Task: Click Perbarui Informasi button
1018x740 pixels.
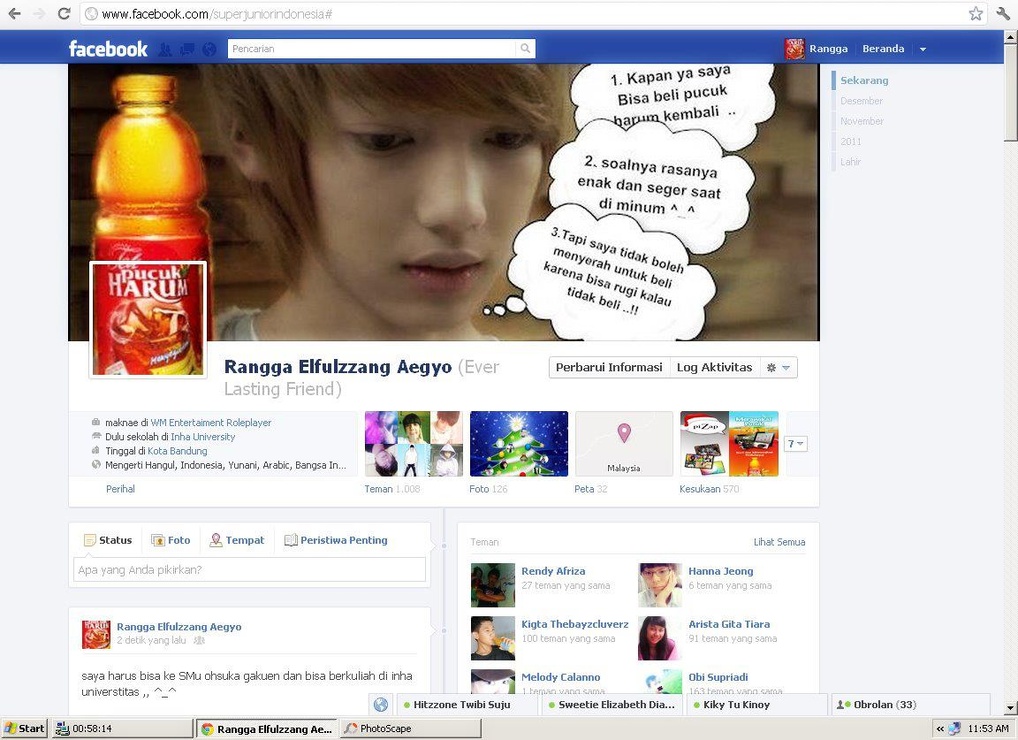Action: click(x=609, y=367)
